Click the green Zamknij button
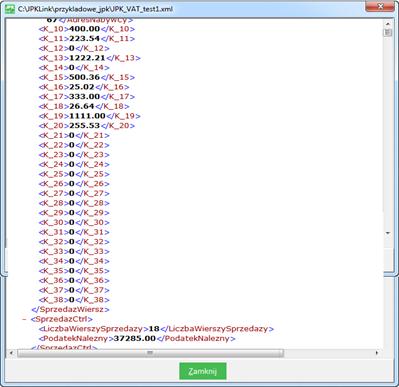This screenshot has height=387, width=399. click(x=203, y=371)
